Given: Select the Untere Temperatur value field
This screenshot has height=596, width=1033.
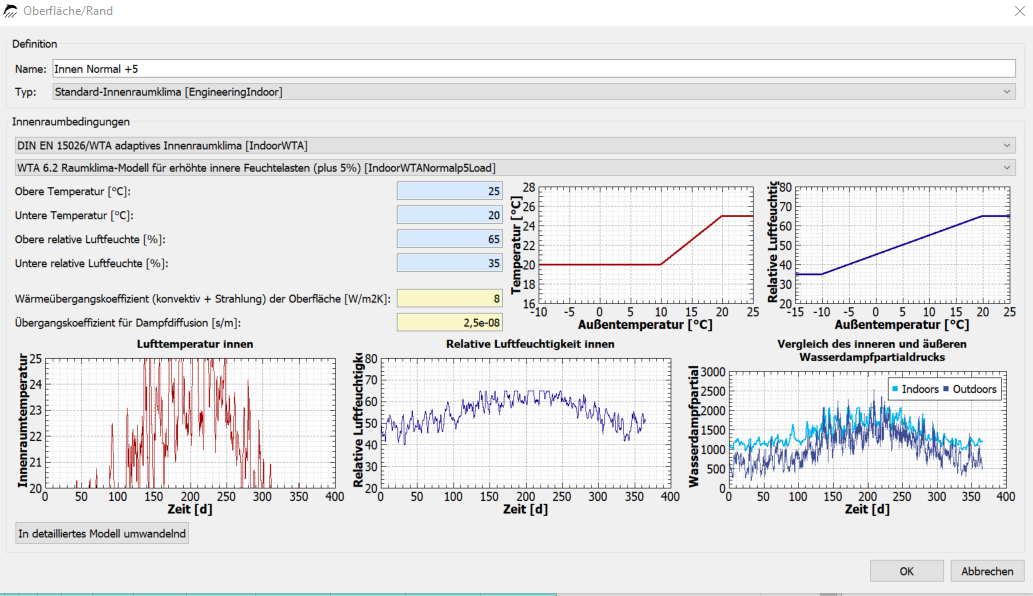Looking at the screenshot, I should tap(449, 215).
